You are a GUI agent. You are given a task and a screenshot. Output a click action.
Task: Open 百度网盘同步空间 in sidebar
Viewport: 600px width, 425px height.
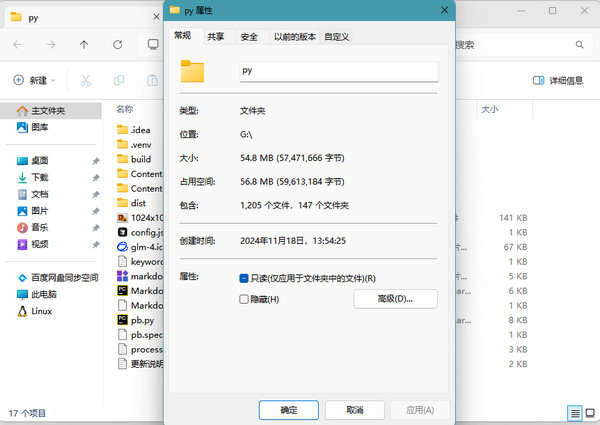point(58,278)
